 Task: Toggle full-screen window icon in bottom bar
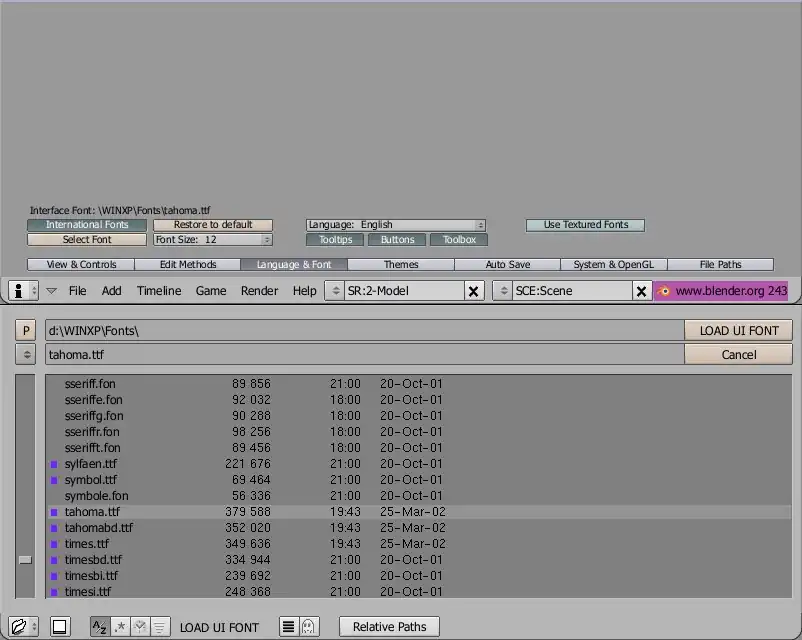(59, 627)
